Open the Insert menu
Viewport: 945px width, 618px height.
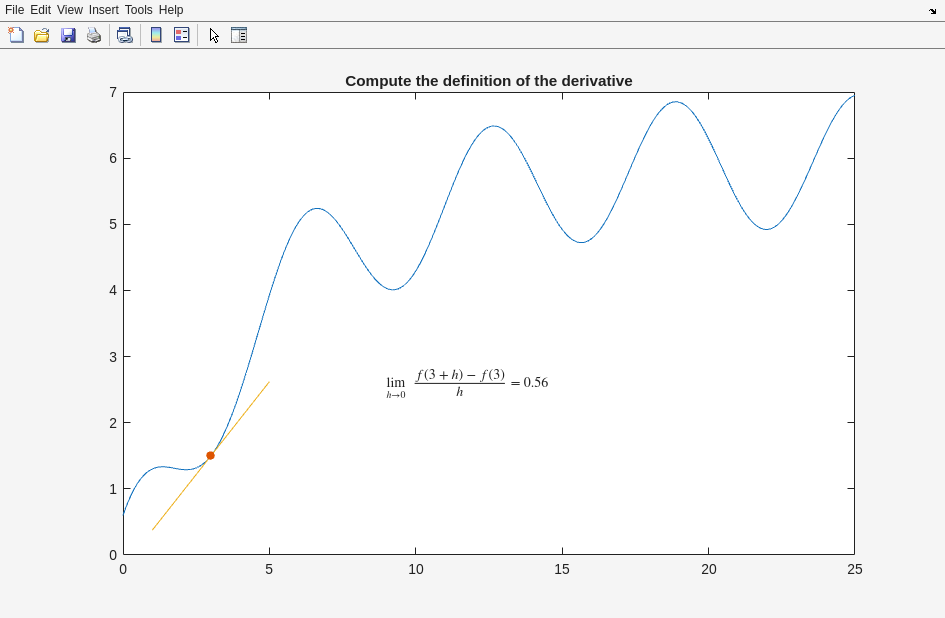[x=103, y=10]
